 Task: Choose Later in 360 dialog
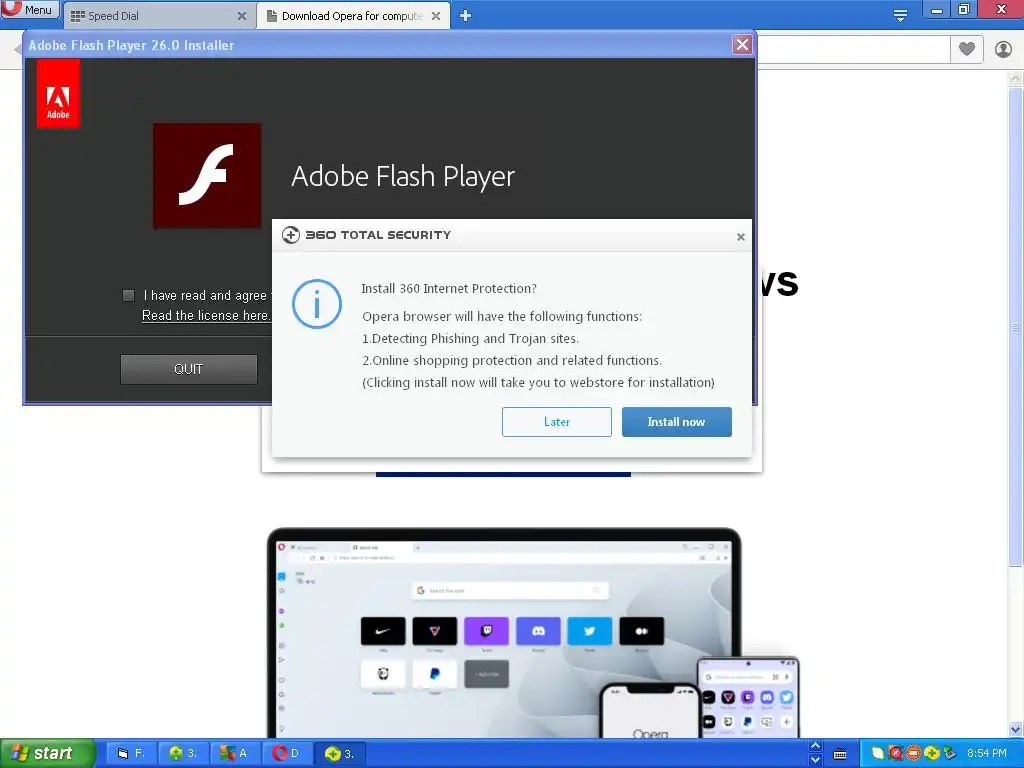tap(556, 422)
